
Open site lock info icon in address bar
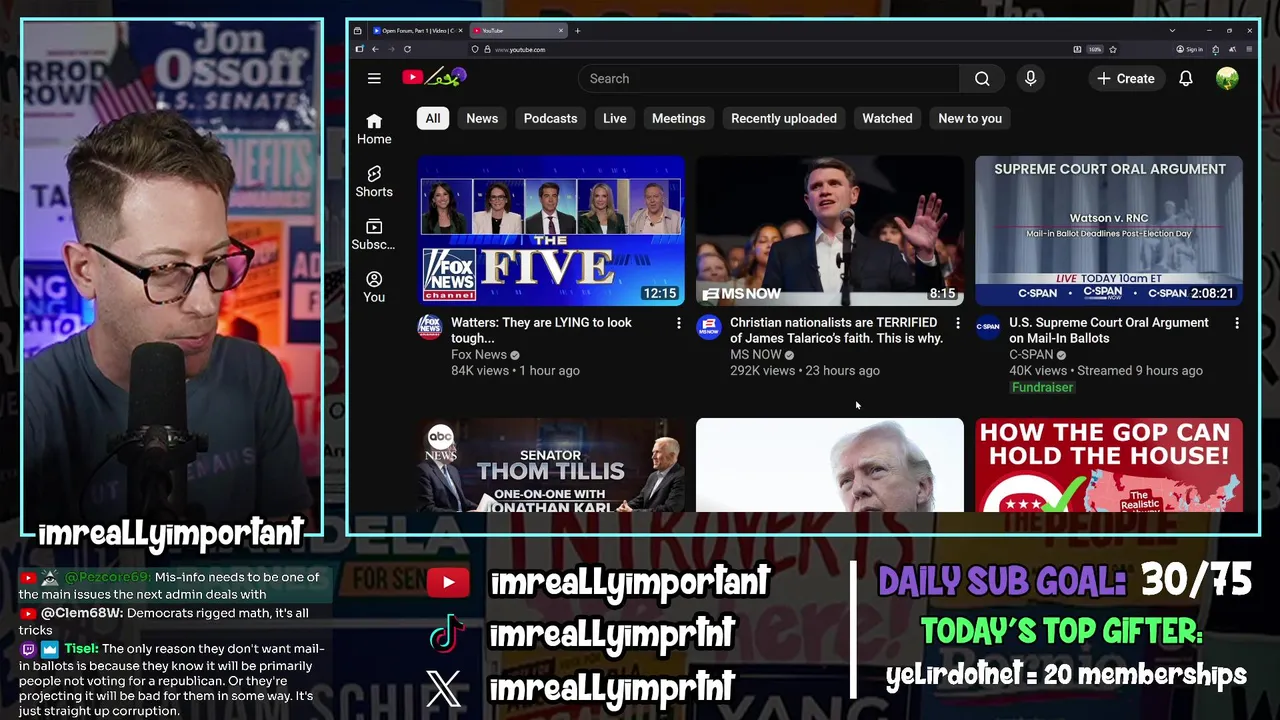coord(487,49)
